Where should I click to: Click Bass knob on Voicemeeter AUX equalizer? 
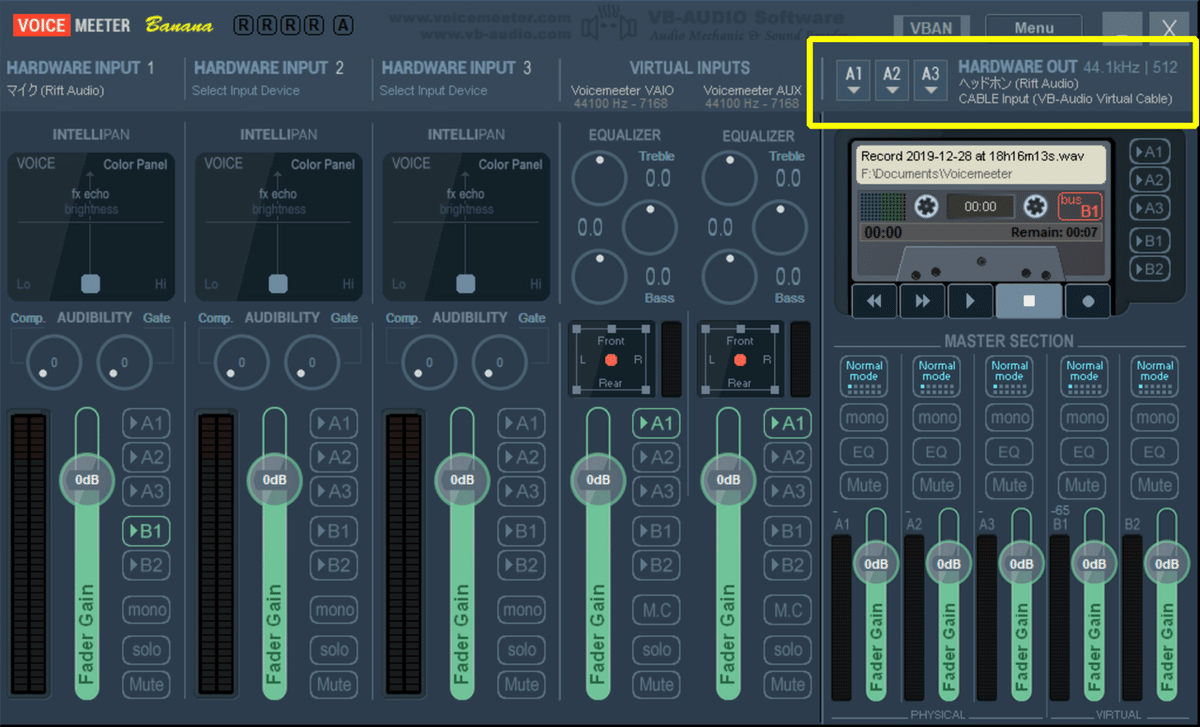click(x=729, y=276)
